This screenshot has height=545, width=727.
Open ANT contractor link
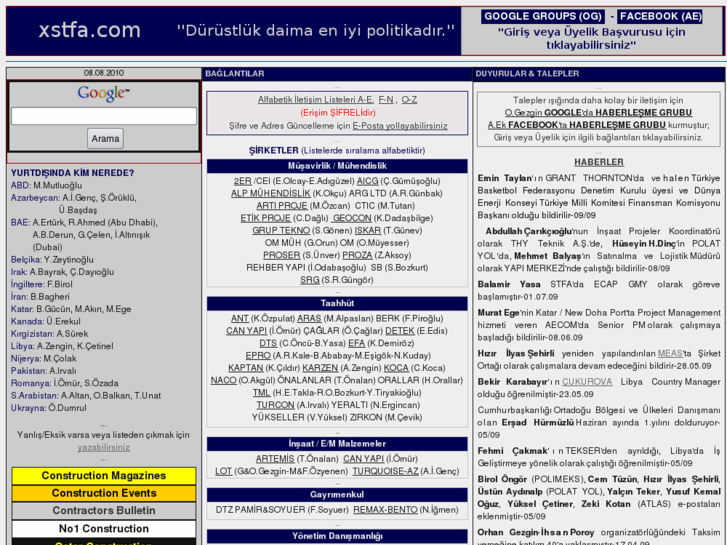point(240,319)
